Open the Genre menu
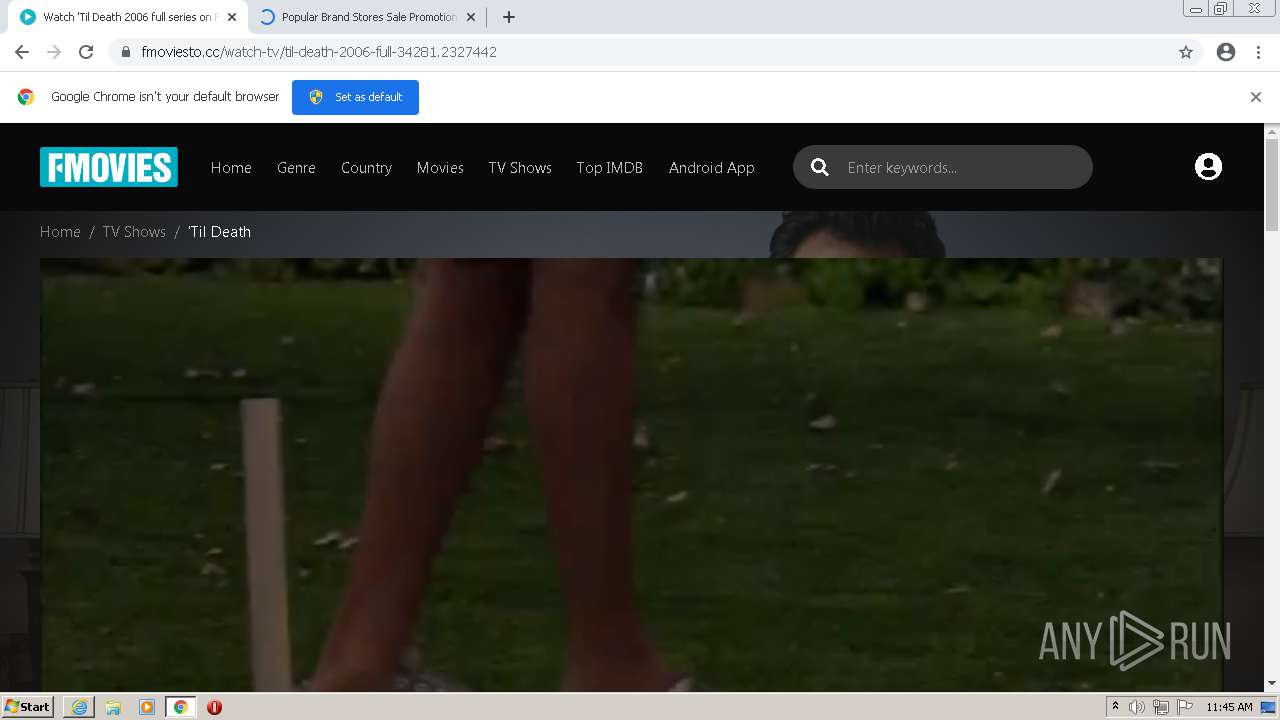Viewport: 1280px width, 720px height. pos(296,168)
